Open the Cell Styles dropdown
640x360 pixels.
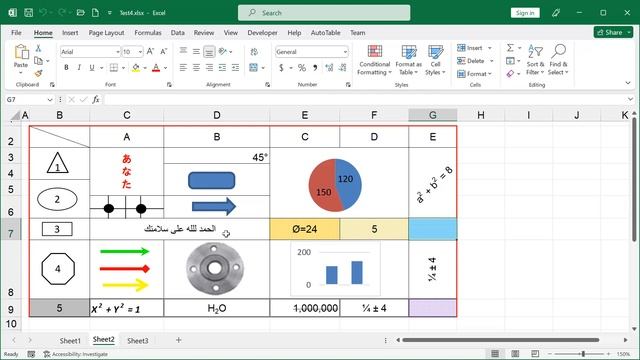tap(435, 60)
